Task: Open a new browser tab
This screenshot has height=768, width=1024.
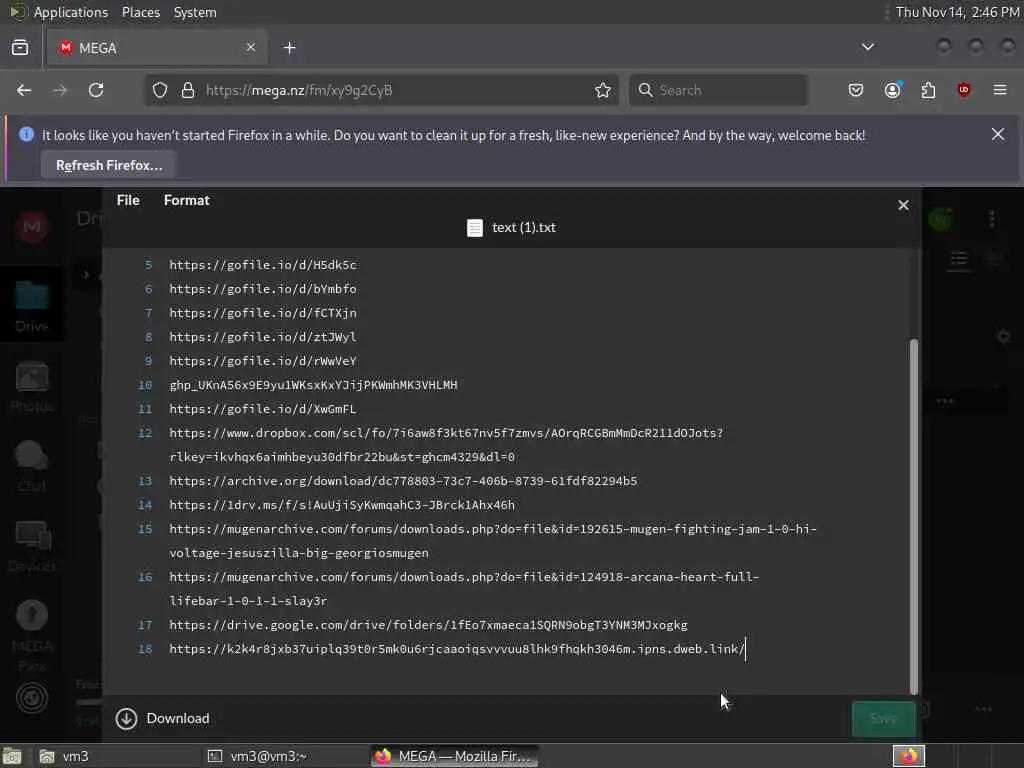Action: click(x=290, y=48)
